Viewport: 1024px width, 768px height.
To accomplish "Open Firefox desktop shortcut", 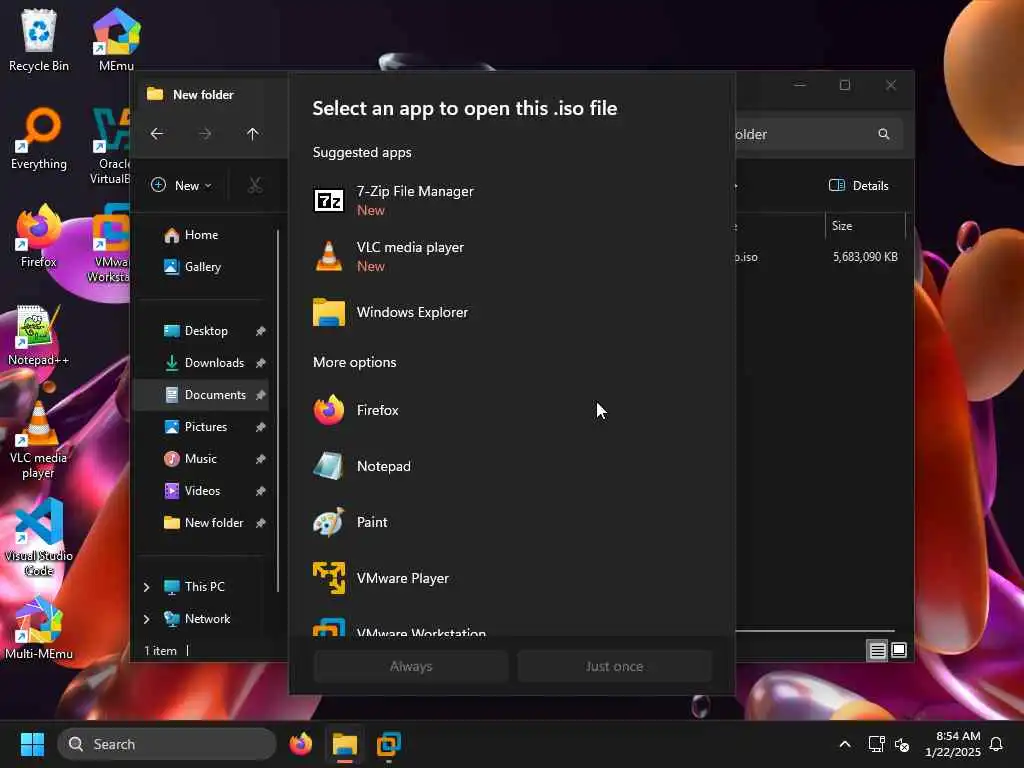I will (39, 236).
